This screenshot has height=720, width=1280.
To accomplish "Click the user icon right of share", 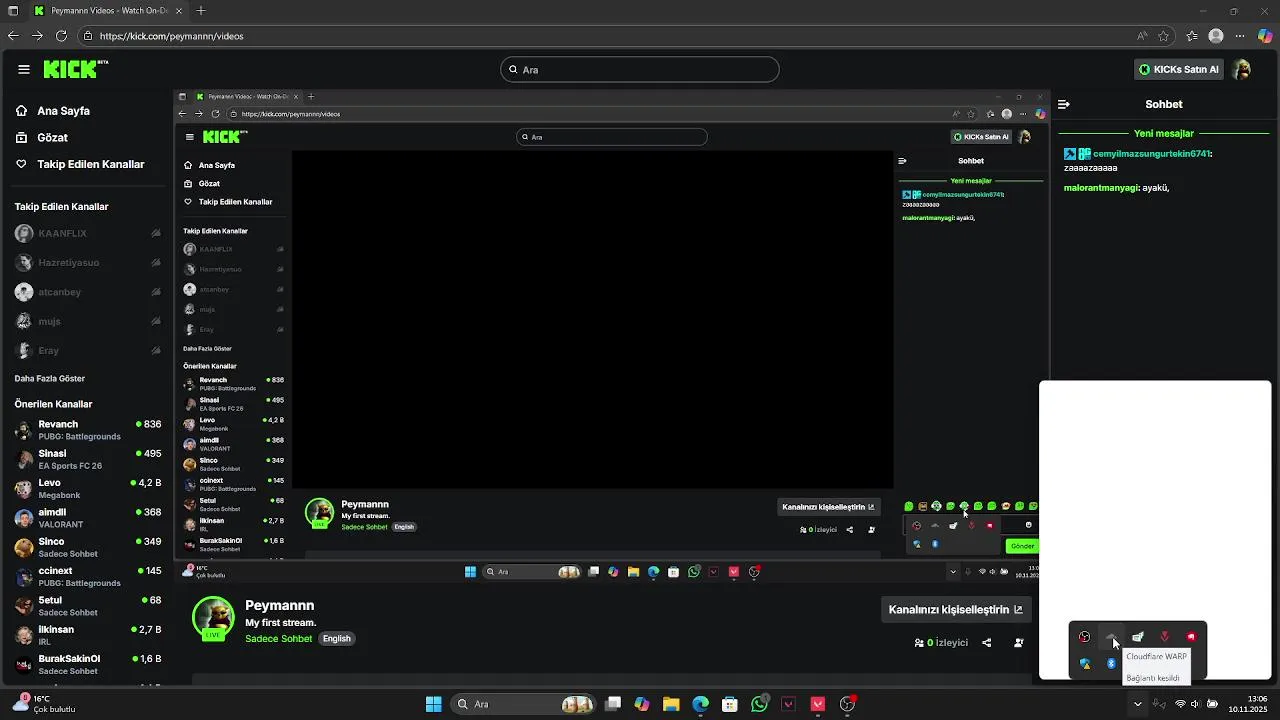I will coord(1019,643).
